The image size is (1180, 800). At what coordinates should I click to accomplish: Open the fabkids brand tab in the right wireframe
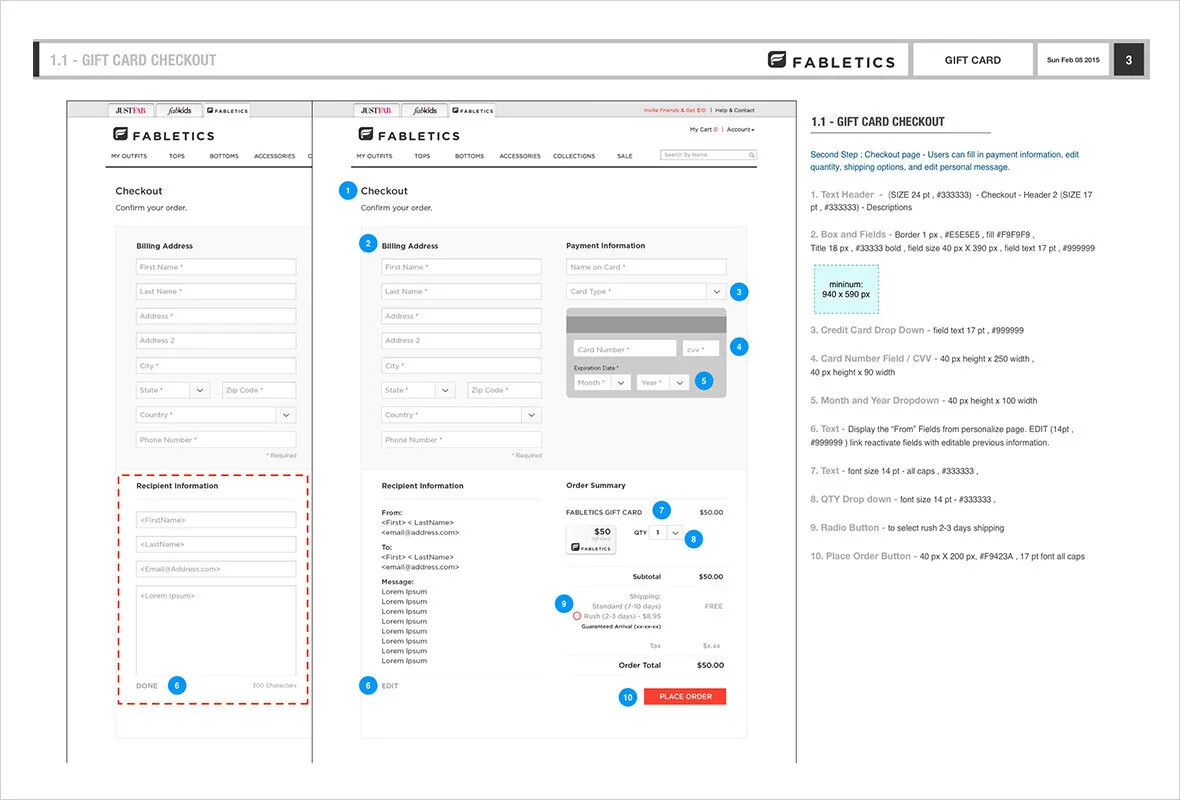(424, 111)
